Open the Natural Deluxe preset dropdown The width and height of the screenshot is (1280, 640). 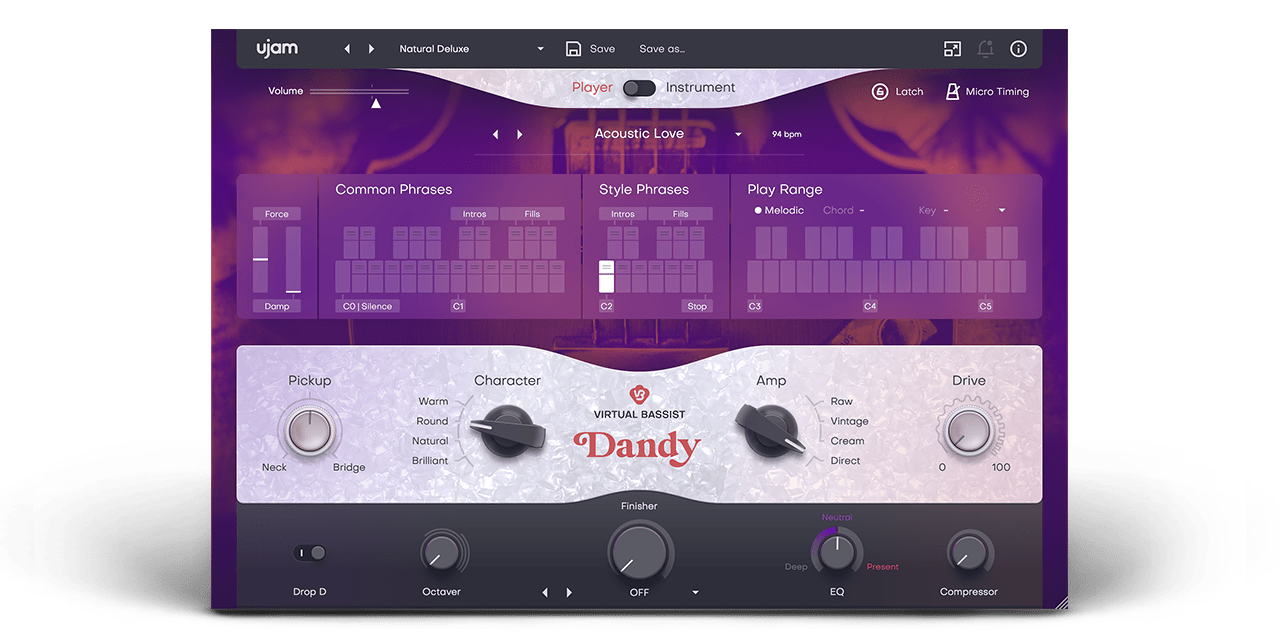pyautogui.click(x=540, y=49)
